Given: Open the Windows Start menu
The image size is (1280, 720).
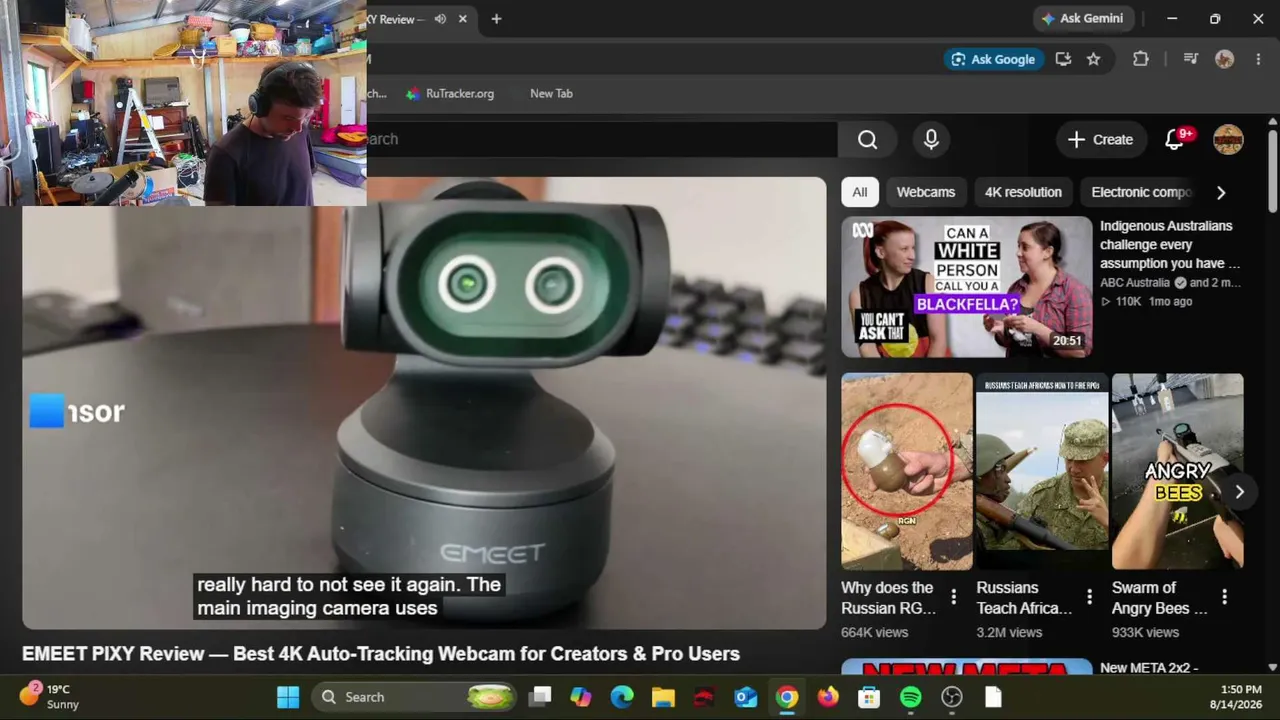Looking at the screenshot, I should click(288, 697).
